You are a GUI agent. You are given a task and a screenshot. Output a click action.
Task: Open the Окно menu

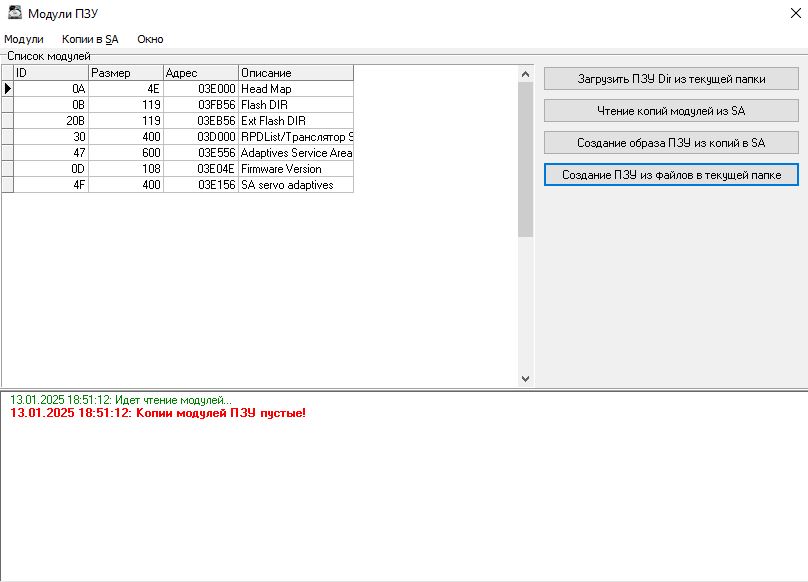point(150,39)
